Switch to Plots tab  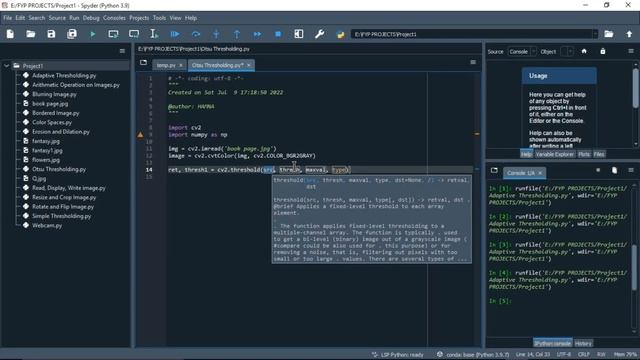(x=584, y=154)
